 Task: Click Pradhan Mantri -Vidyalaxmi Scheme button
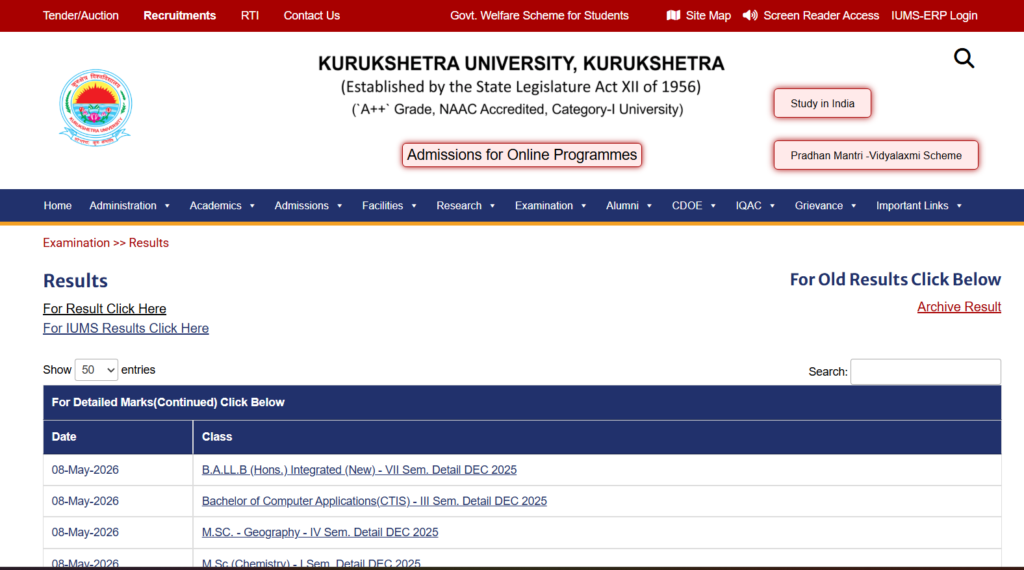click(876, 155)
